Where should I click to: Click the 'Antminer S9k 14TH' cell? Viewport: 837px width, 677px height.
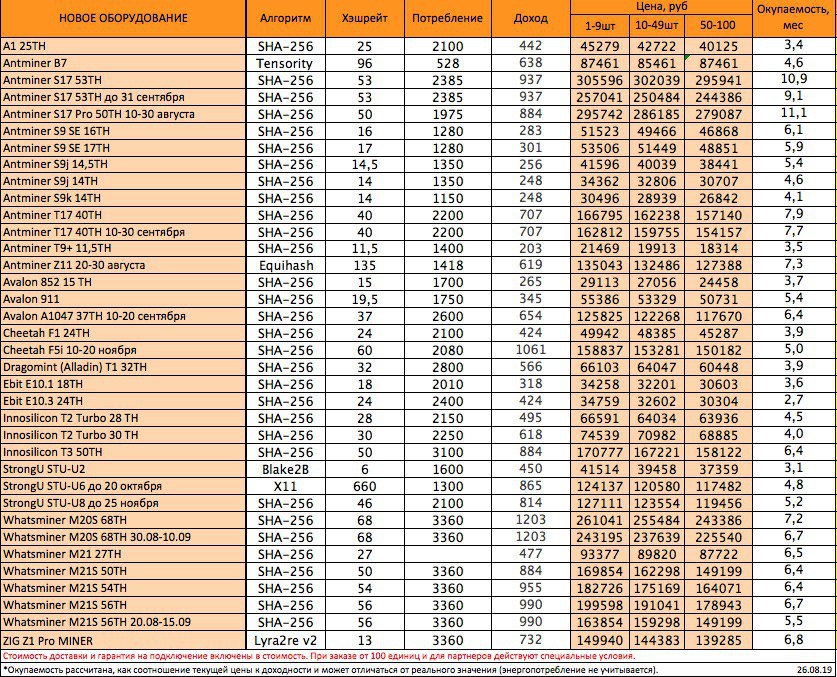tap(123, 198)
